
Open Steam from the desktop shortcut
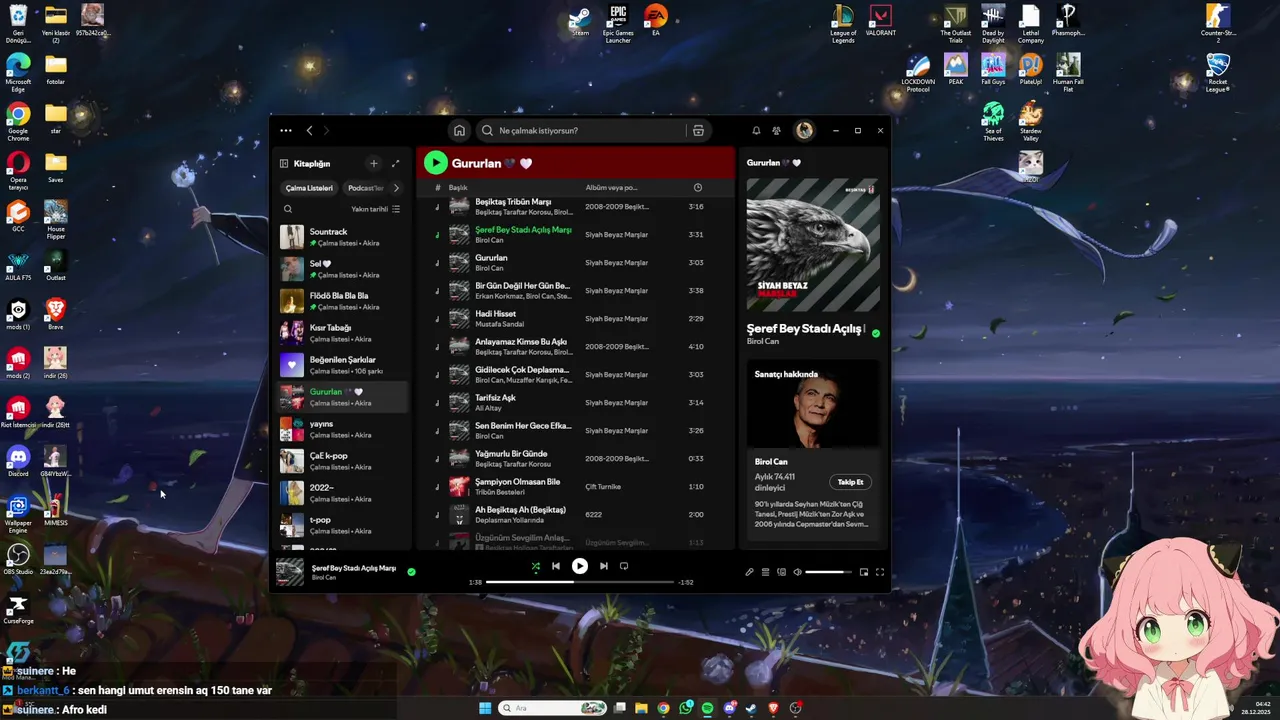coord(580,22)
